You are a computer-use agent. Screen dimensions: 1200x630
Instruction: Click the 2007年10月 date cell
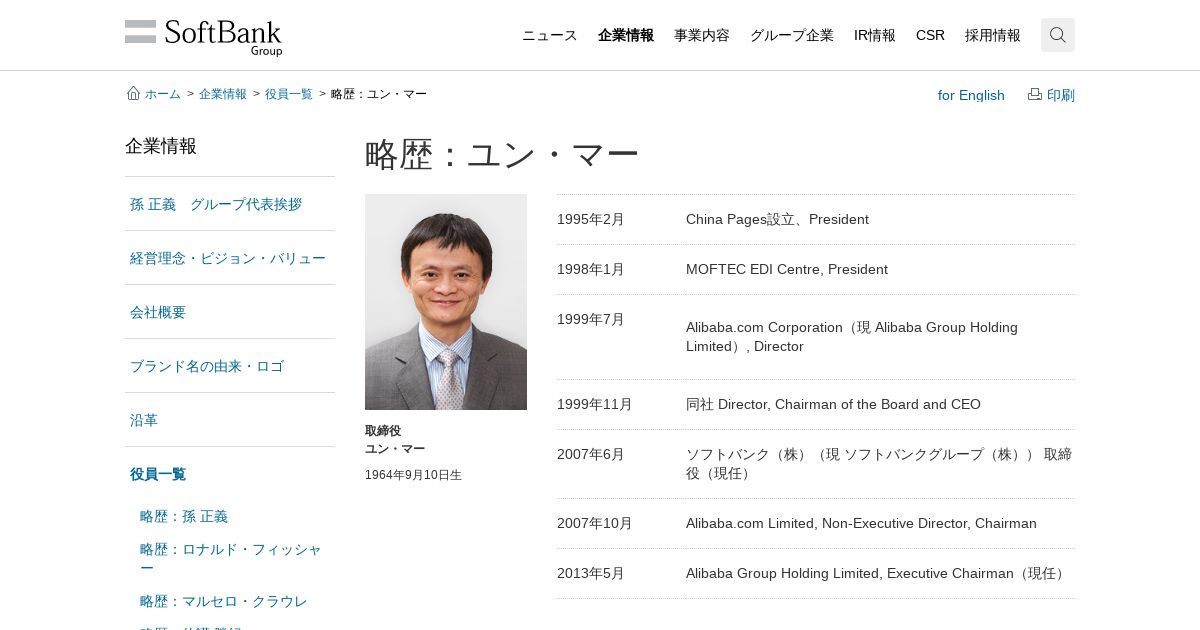[595, 523]
